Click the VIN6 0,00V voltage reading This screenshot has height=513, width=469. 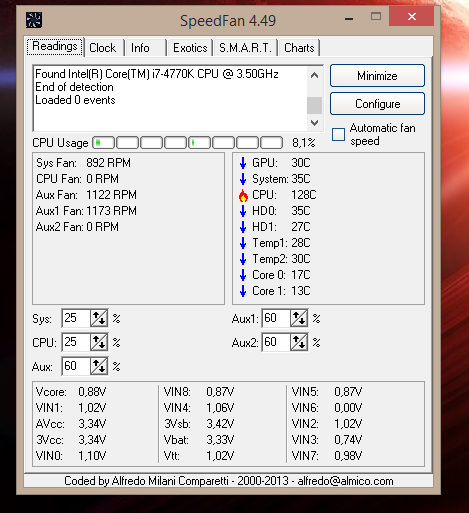327,408
